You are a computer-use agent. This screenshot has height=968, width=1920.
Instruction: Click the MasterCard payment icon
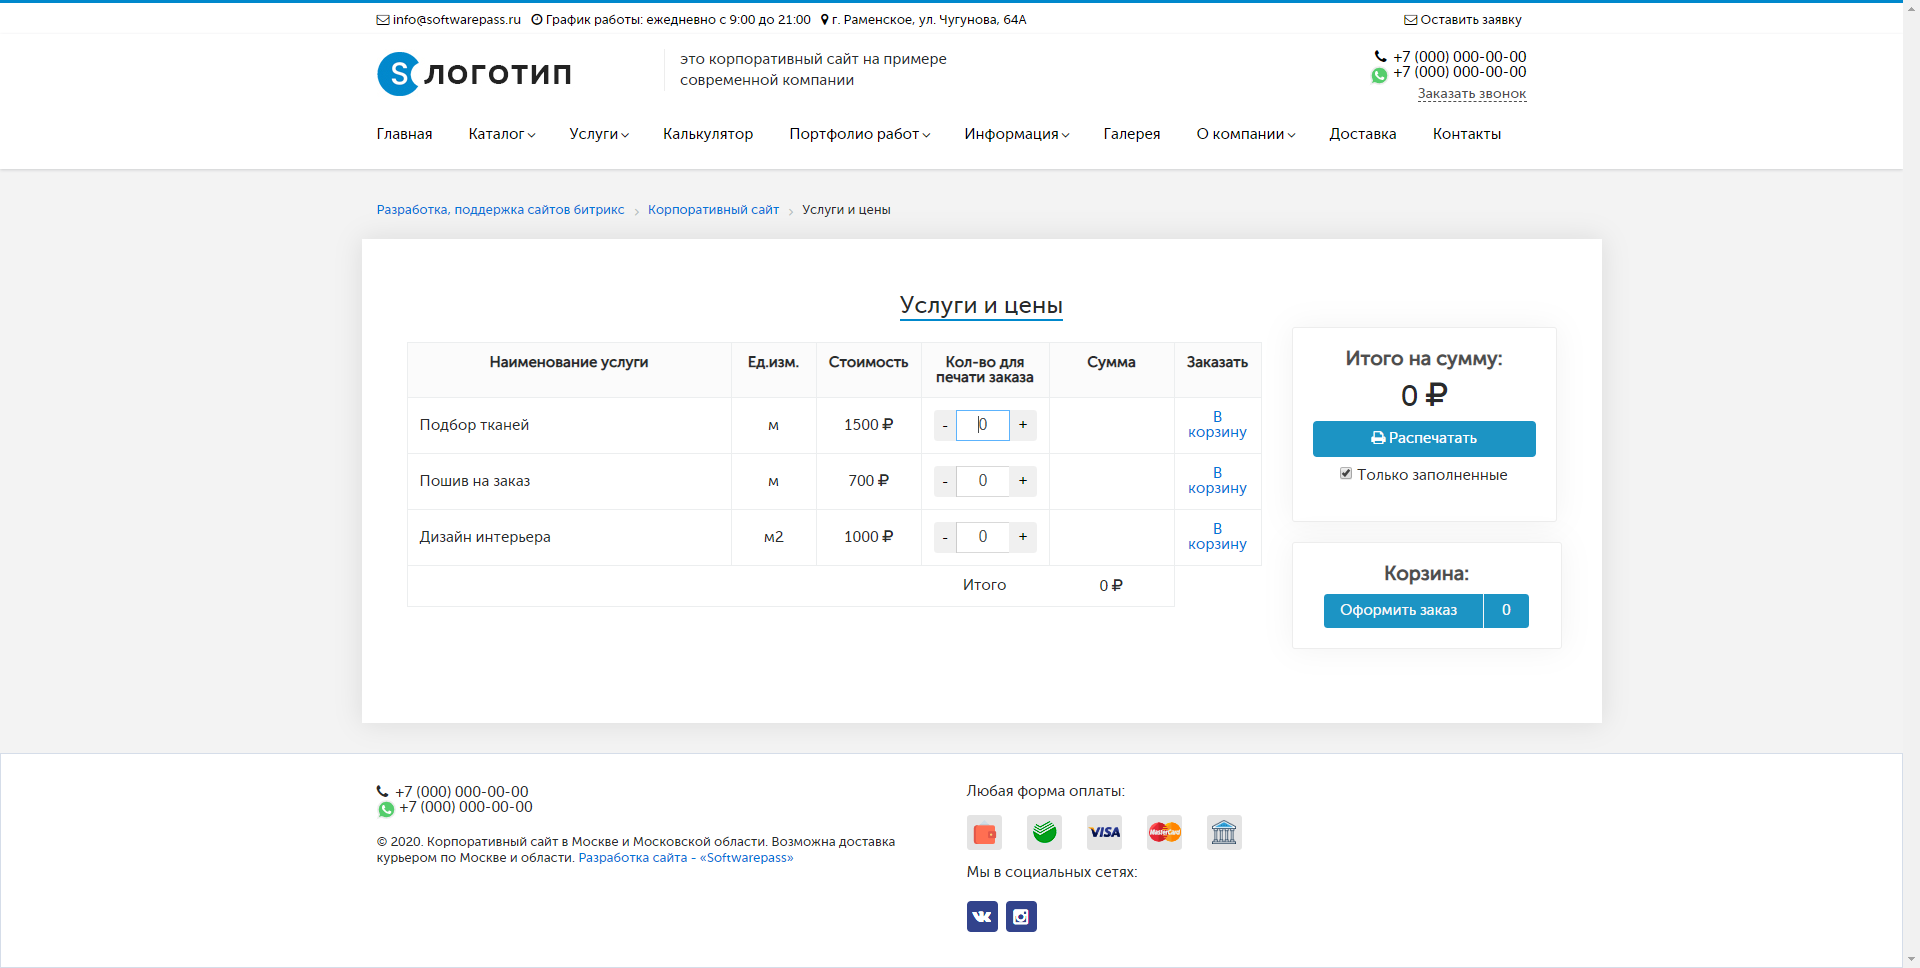point(1164,832)
